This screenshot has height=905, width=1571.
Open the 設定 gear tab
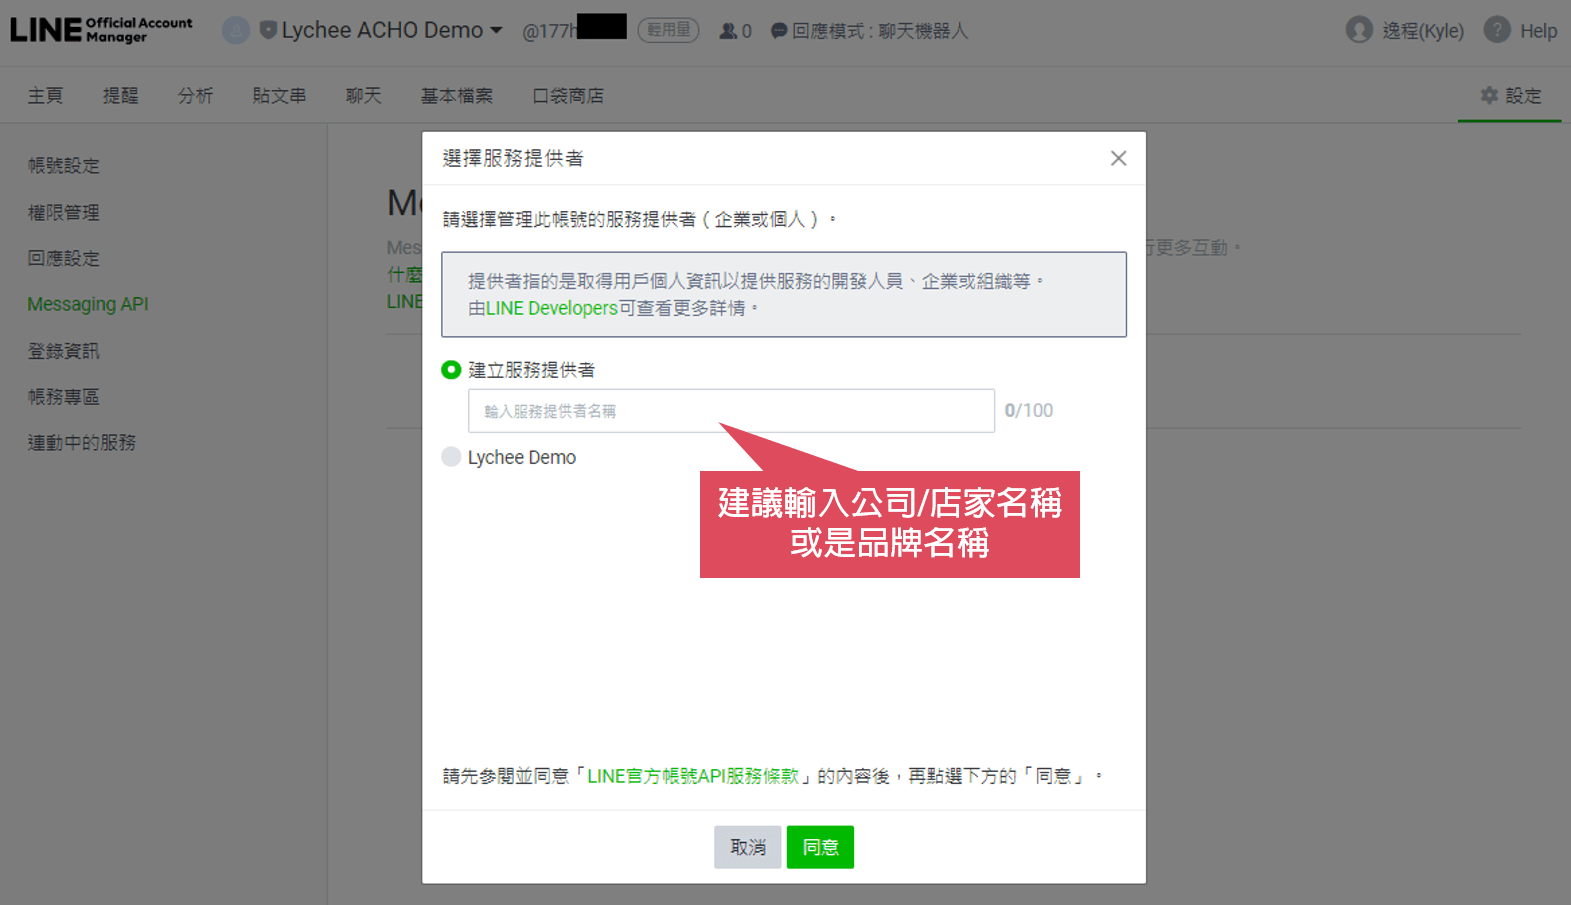1510,95
